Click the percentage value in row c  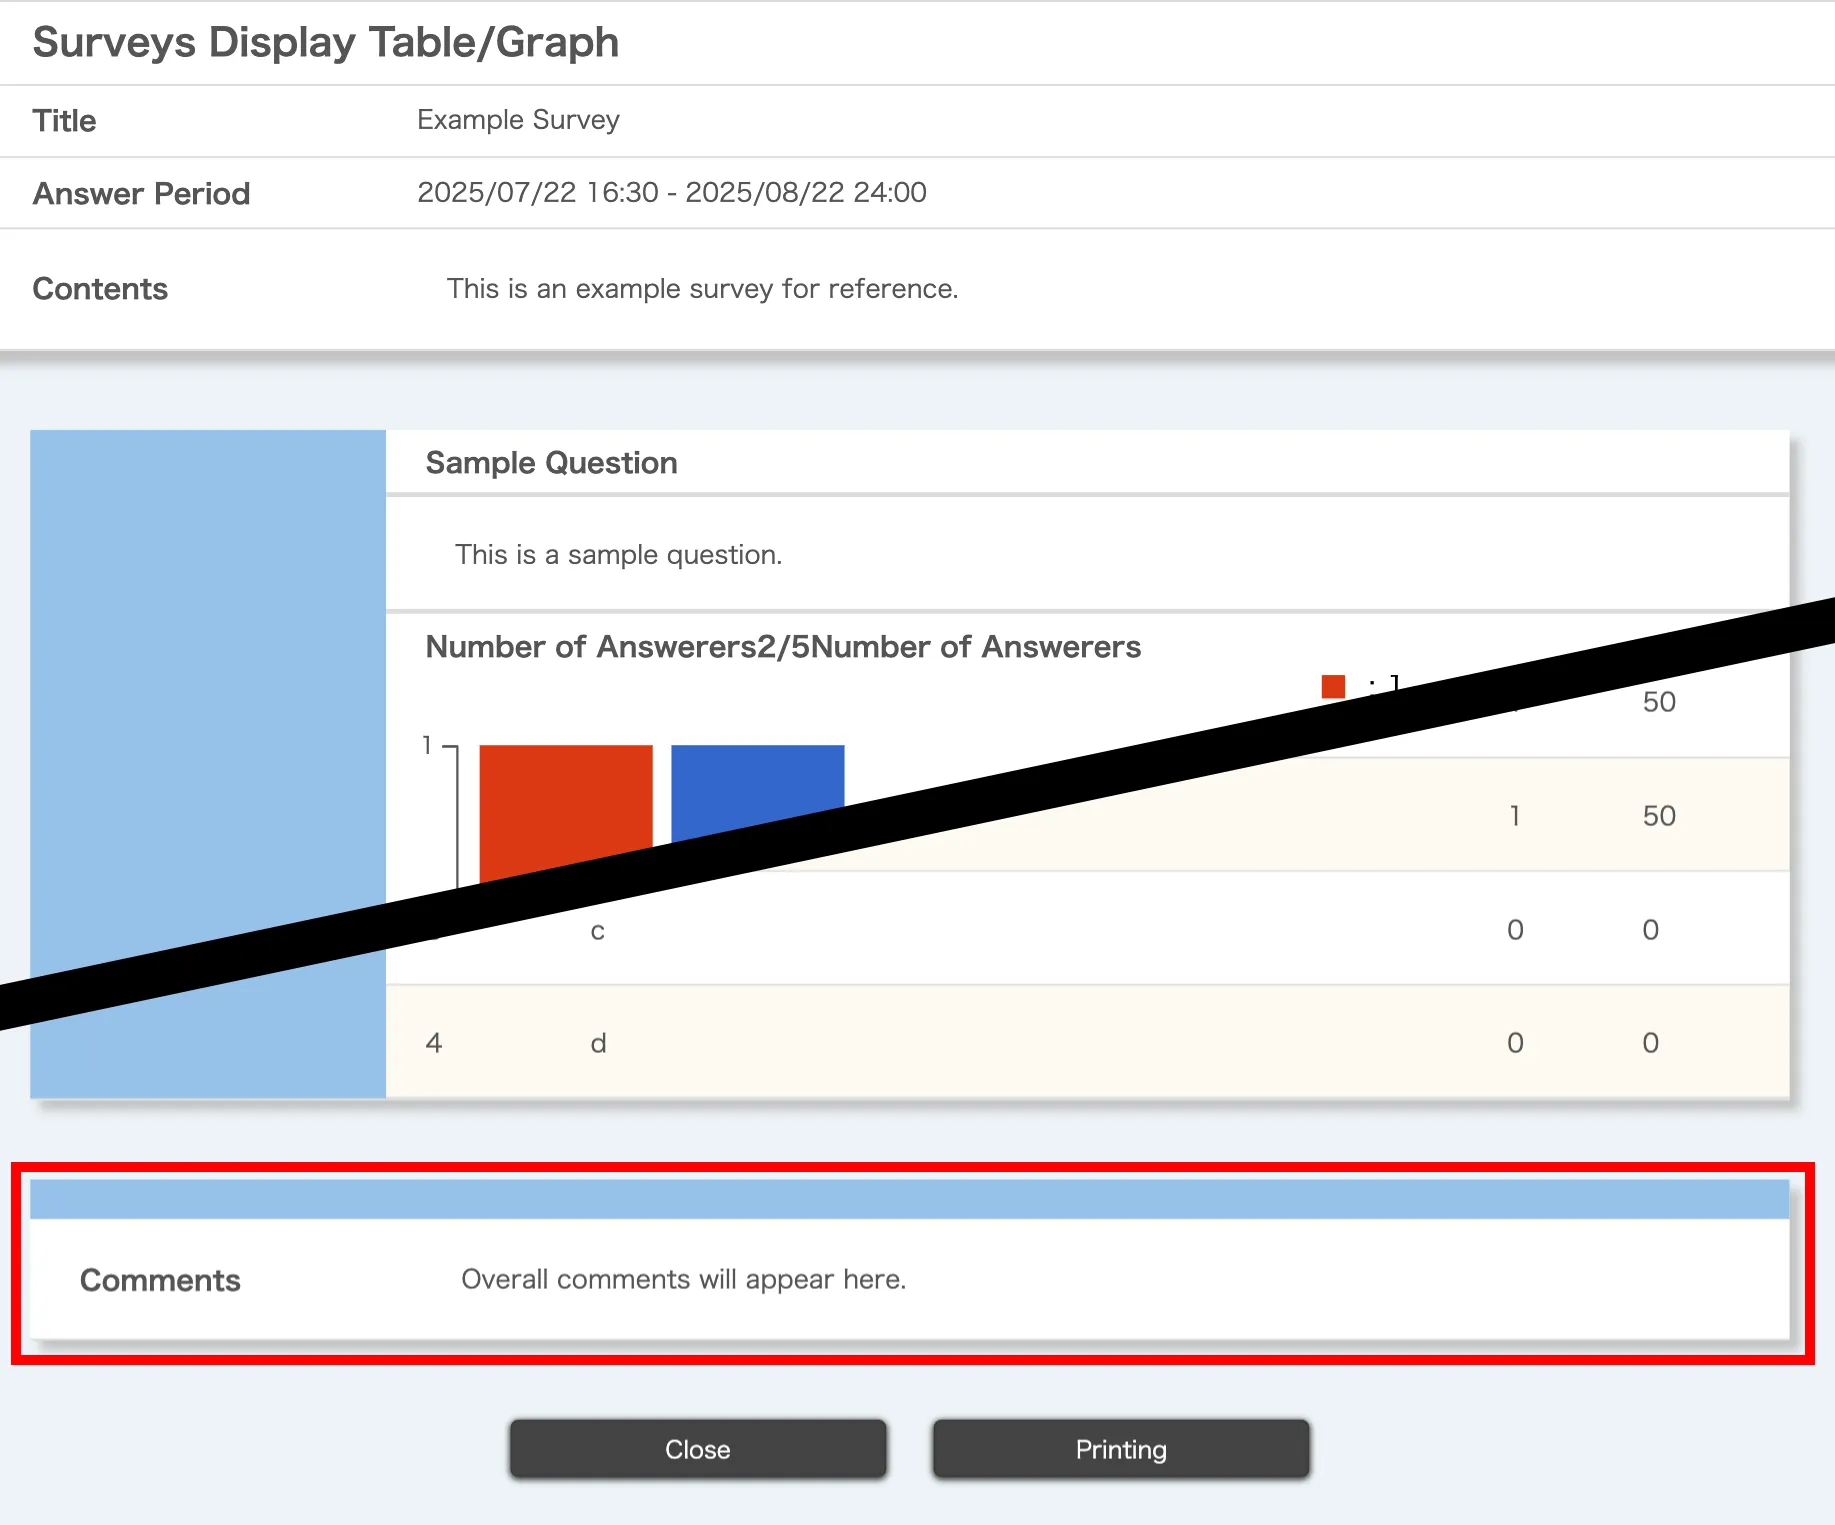[1650, 930]
